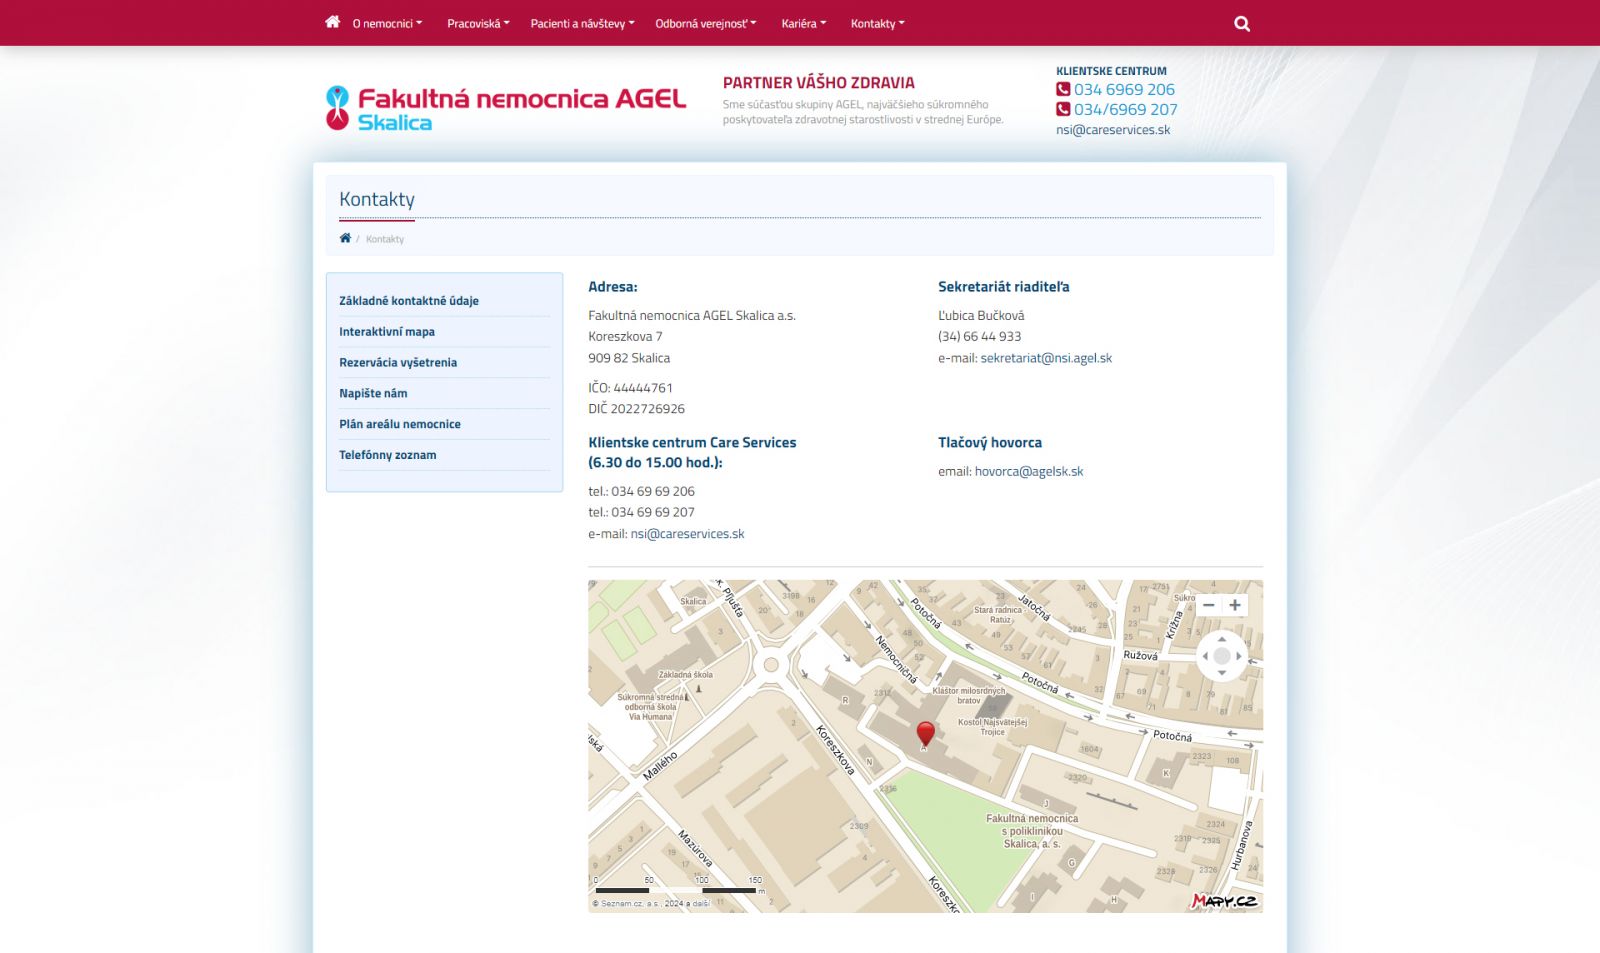Open the Kontakty menu in navbar
Viewport: 1600px width, 953px height.
click(x=877, y=24)
